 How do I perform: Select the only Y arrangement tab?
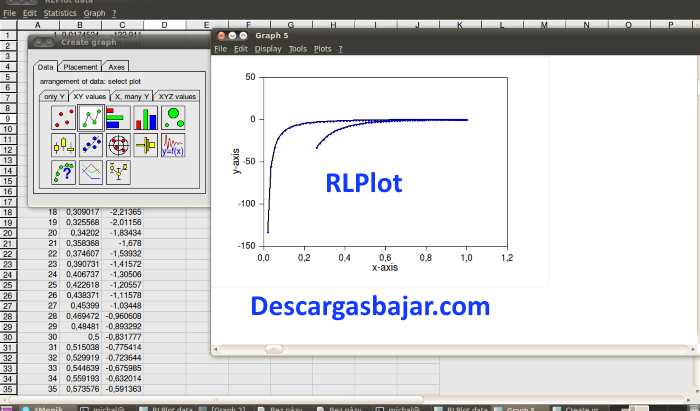click(x=54, y=96)
